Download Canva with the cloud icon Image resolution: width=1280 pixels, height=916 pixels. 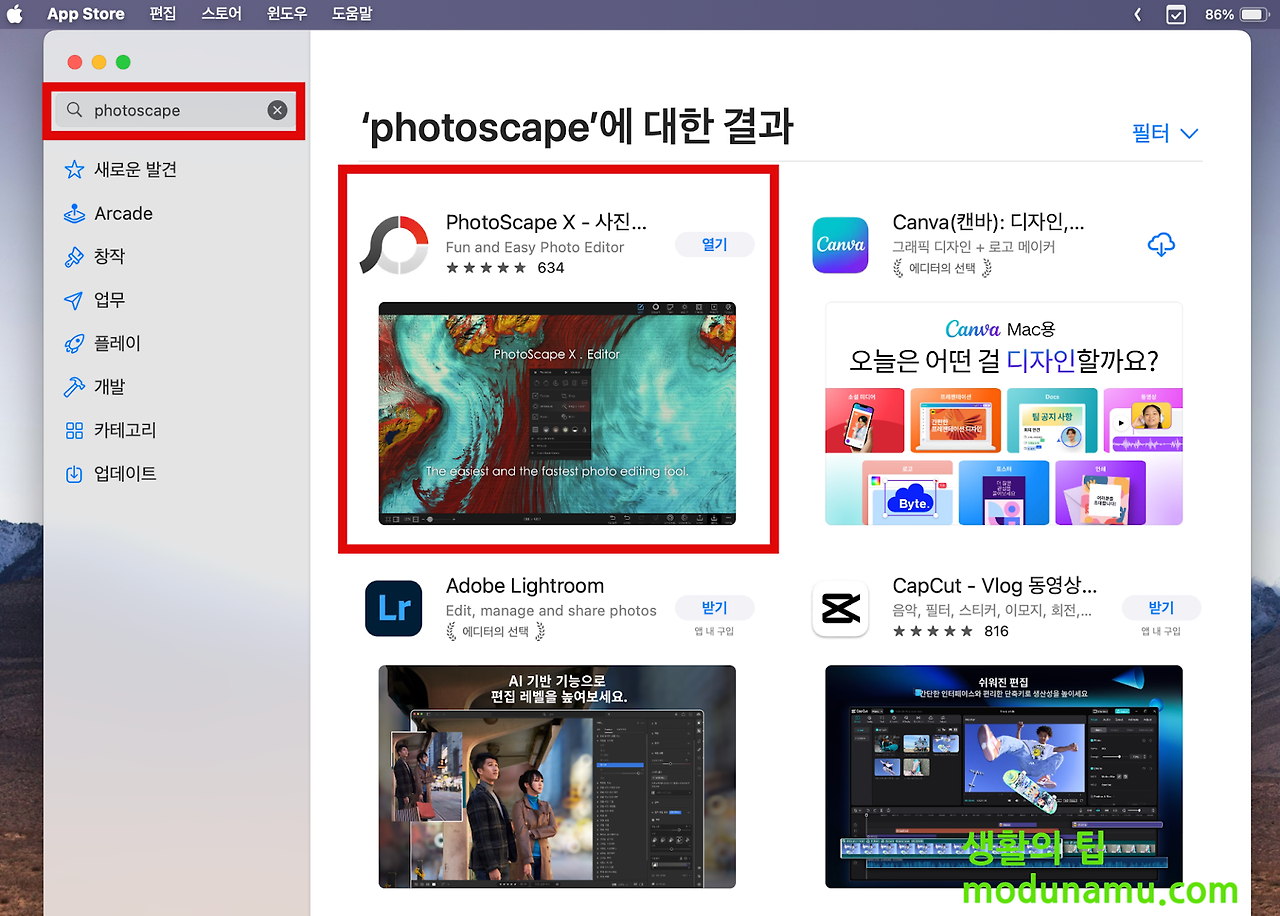point(1161,244)
